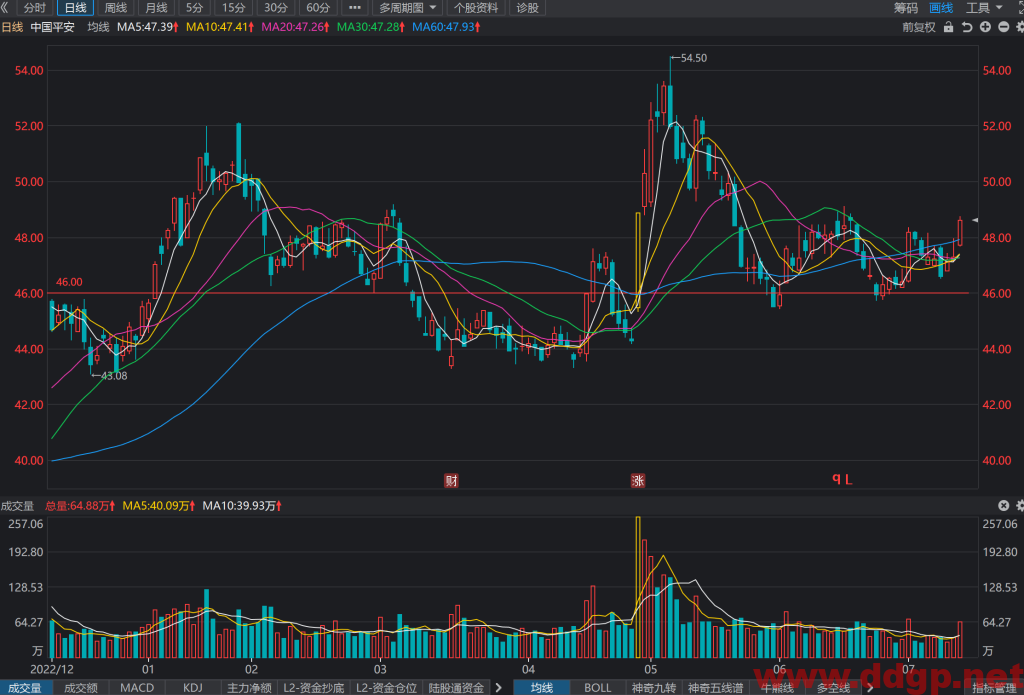Screen dimensions: 1024x695
Task: Open the 工具 tools dropdown
Action: pyautogui.click(x=984, y=8)
